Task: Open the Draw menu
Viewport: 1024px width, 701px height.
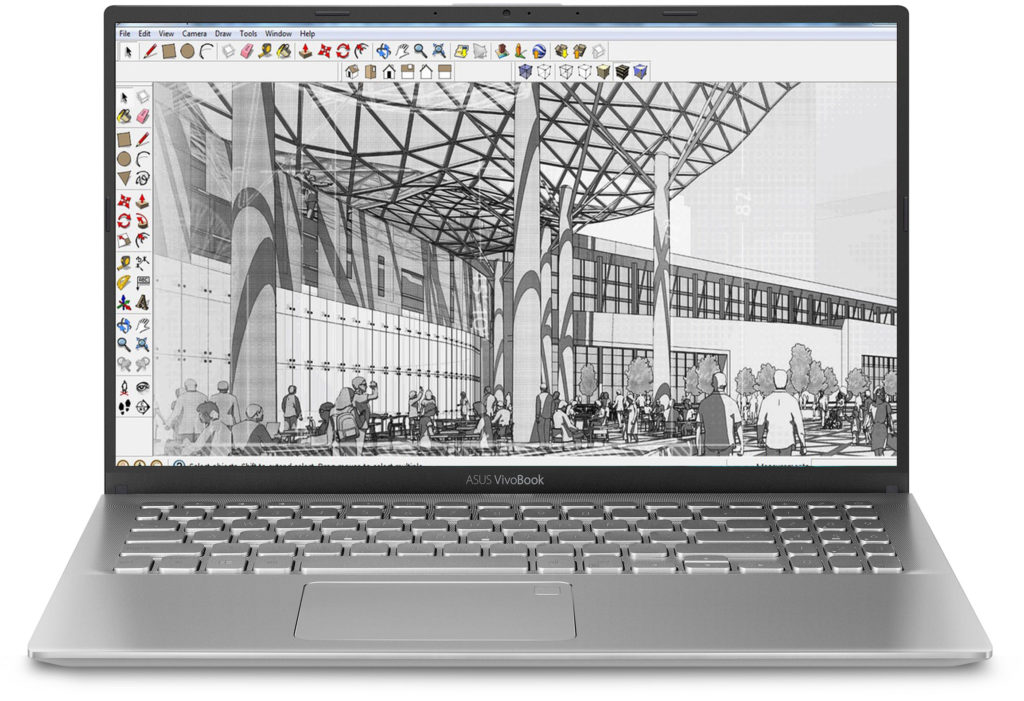Action: pyautogui.click(x=224, y=32)
